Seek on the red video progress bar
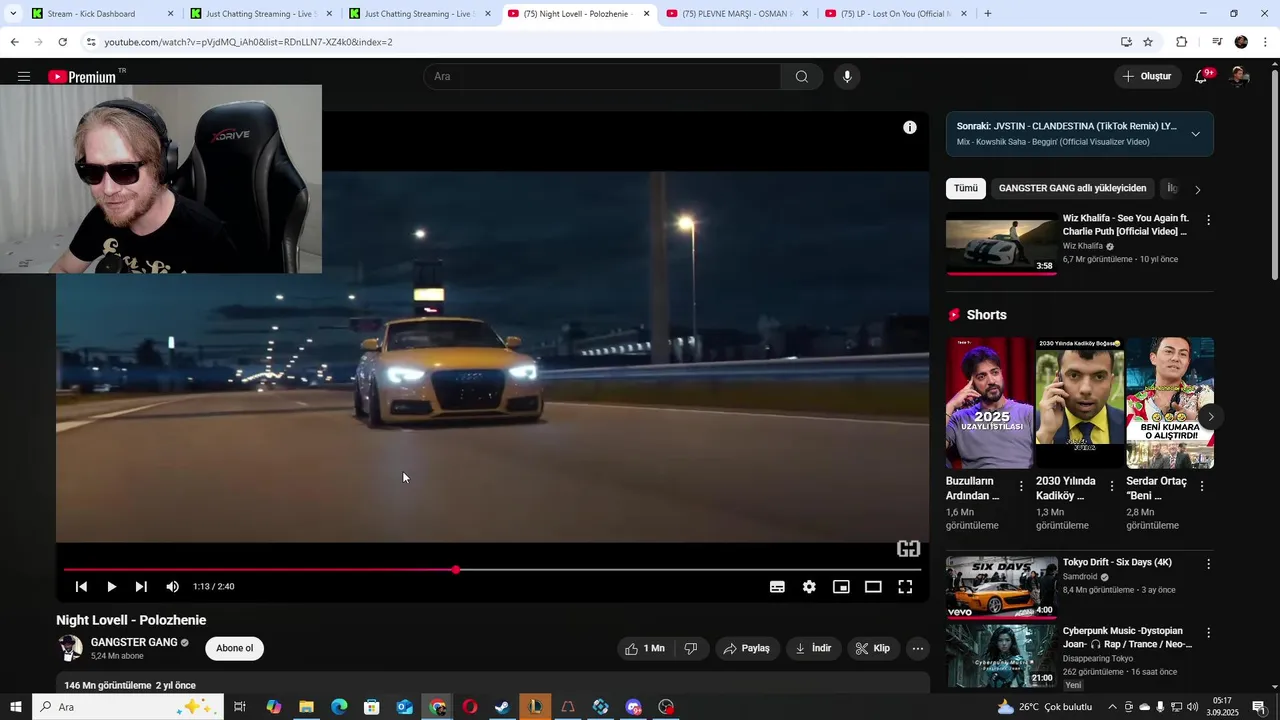The image size is (1280, 720). tap(492, 570)
